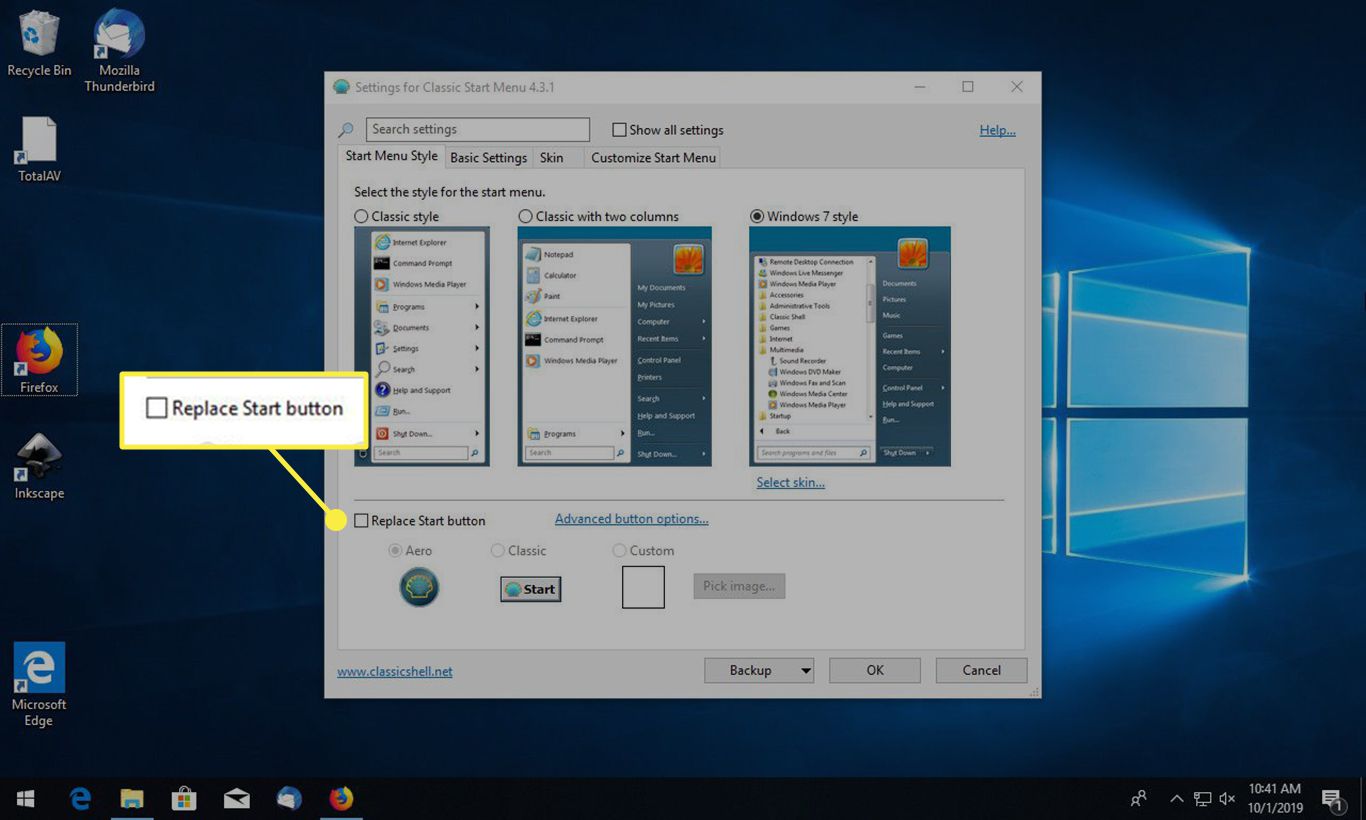Open File Explorer from taskbar
The image size is (1366, 820).
click(132, 798)
